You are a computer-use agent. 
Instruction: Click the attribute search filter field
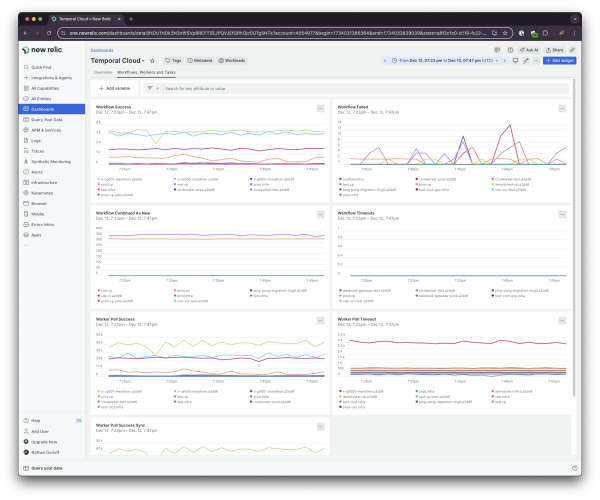pos(250,88)
